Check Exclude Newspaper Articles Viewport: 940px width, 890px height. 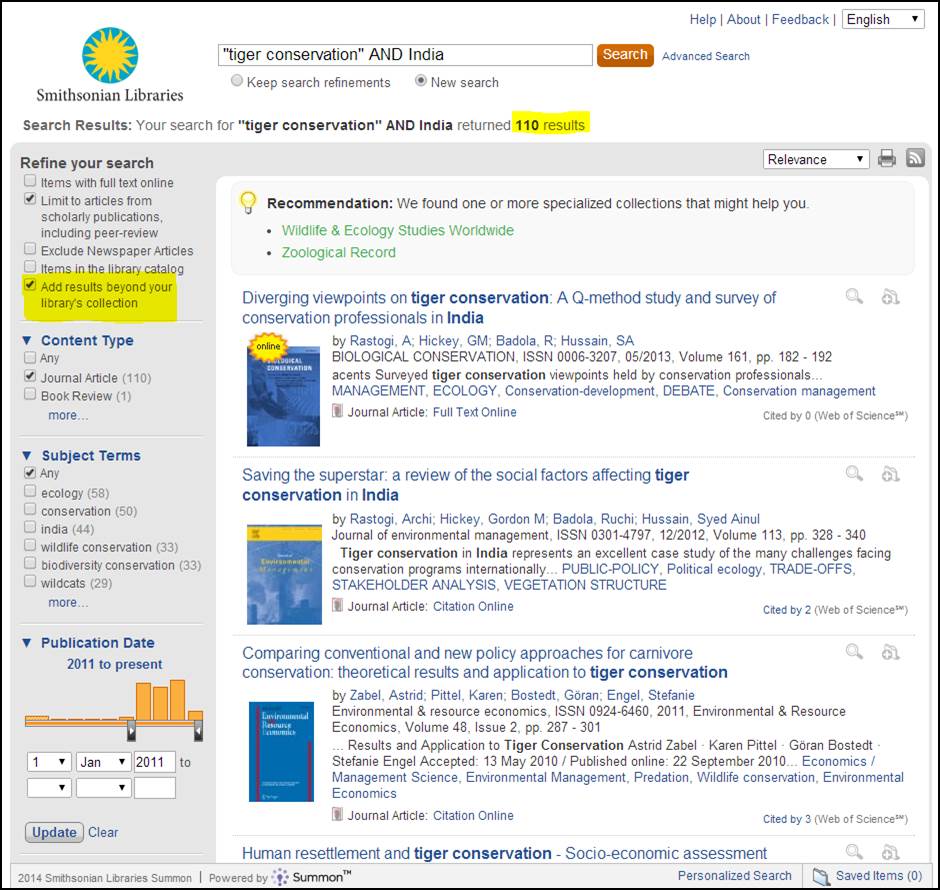pos(30,249)
